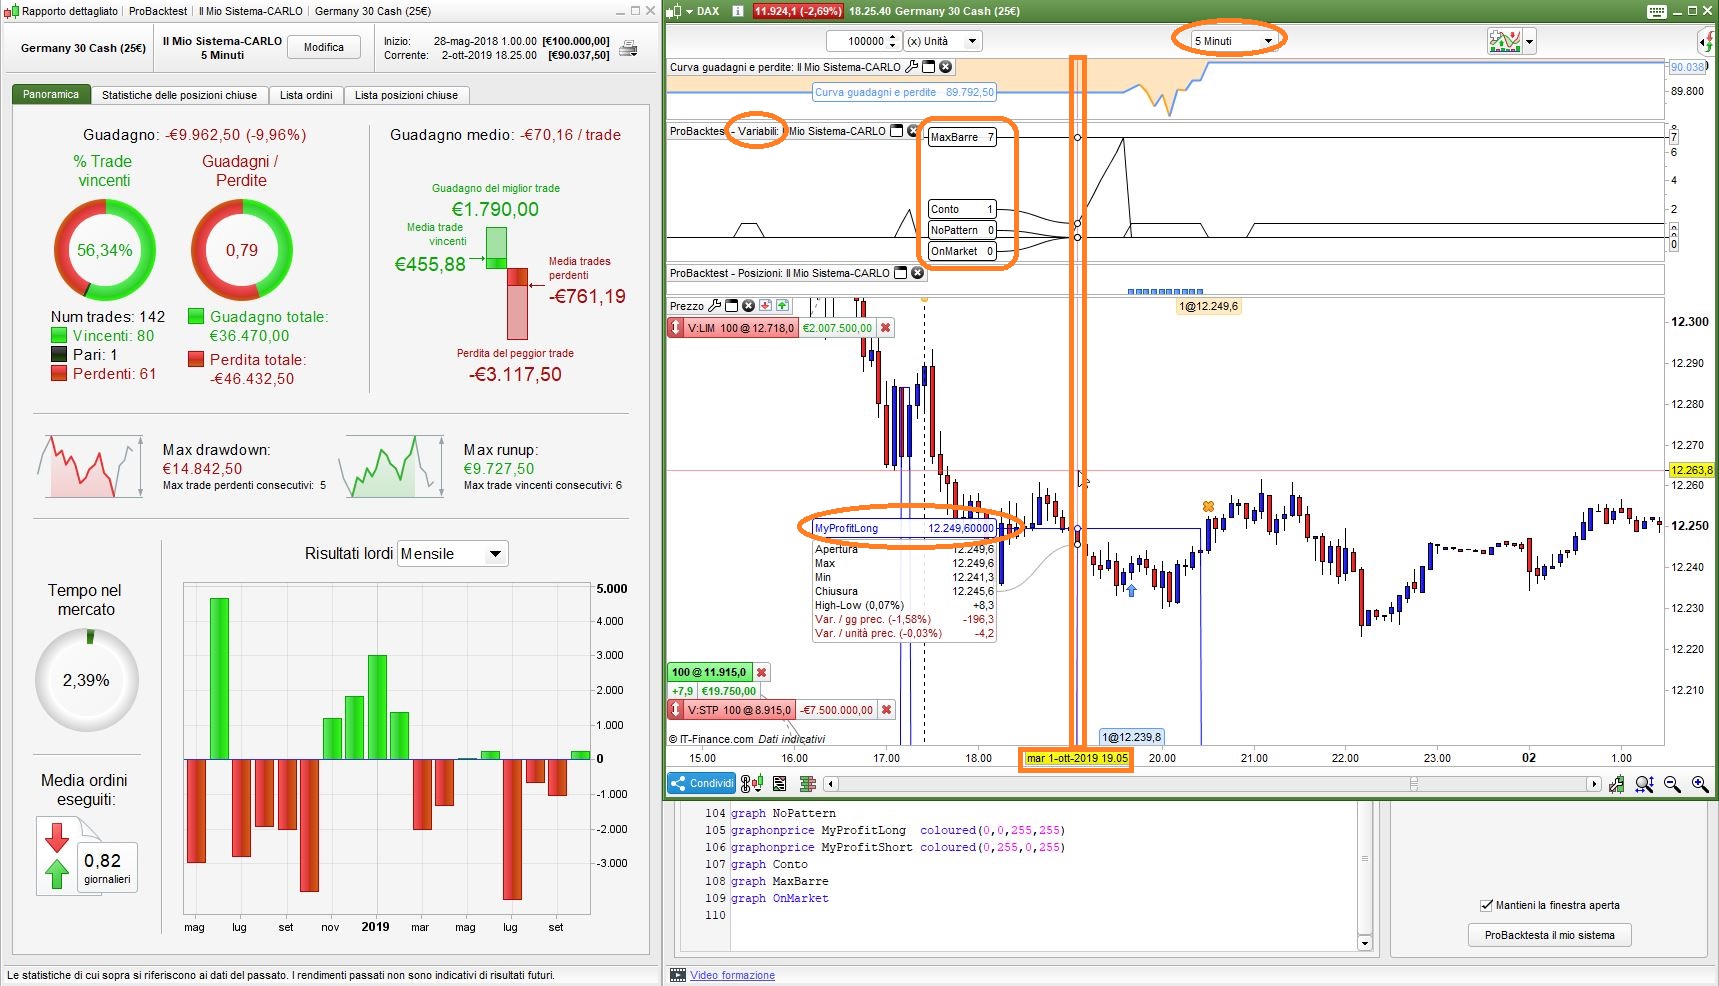Cancel the V:STP 100 @ 8.915,0 order

point(886,710)
